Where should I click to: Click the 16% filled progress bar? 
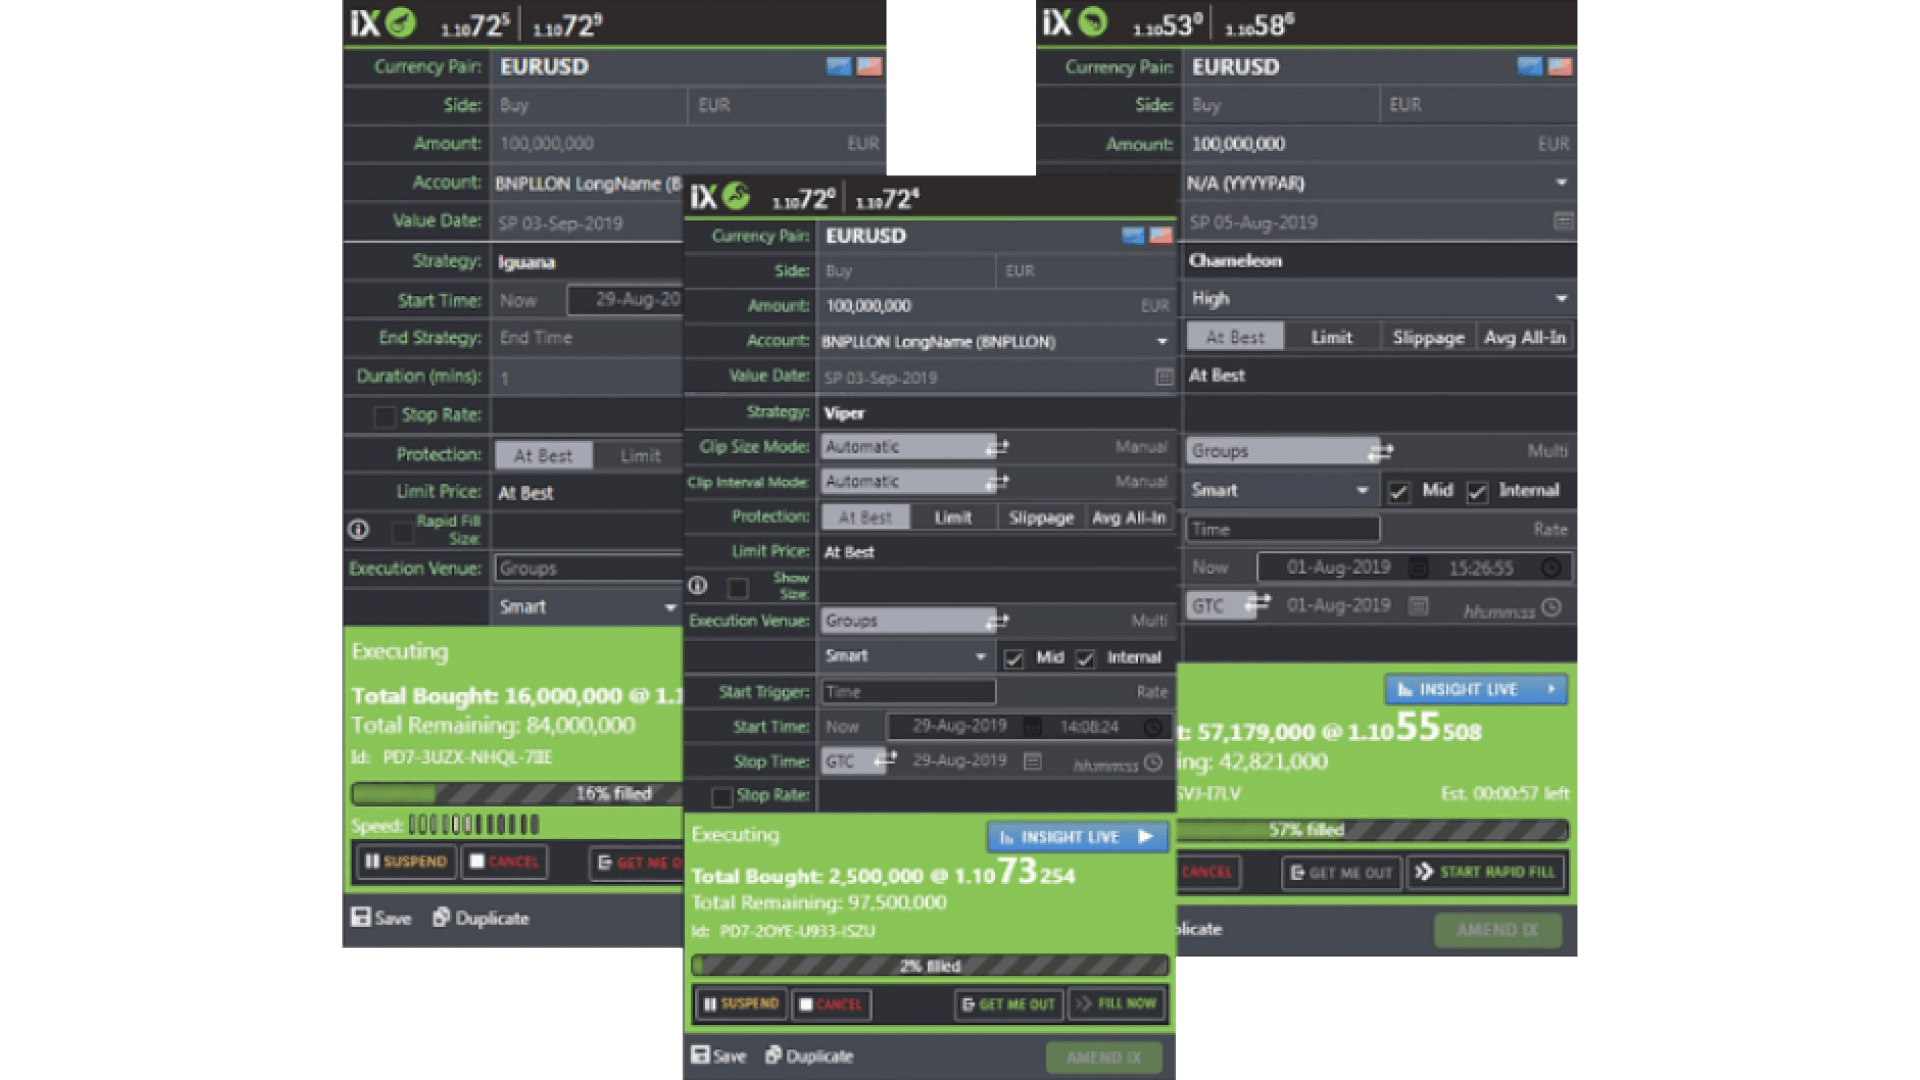click(x=515, y=794)
